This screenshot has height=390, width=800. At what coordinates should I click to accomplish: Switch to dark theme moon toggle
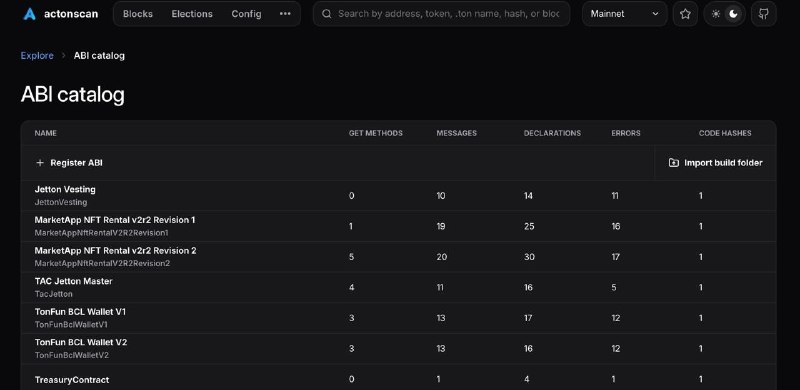[x=733, y=14]
